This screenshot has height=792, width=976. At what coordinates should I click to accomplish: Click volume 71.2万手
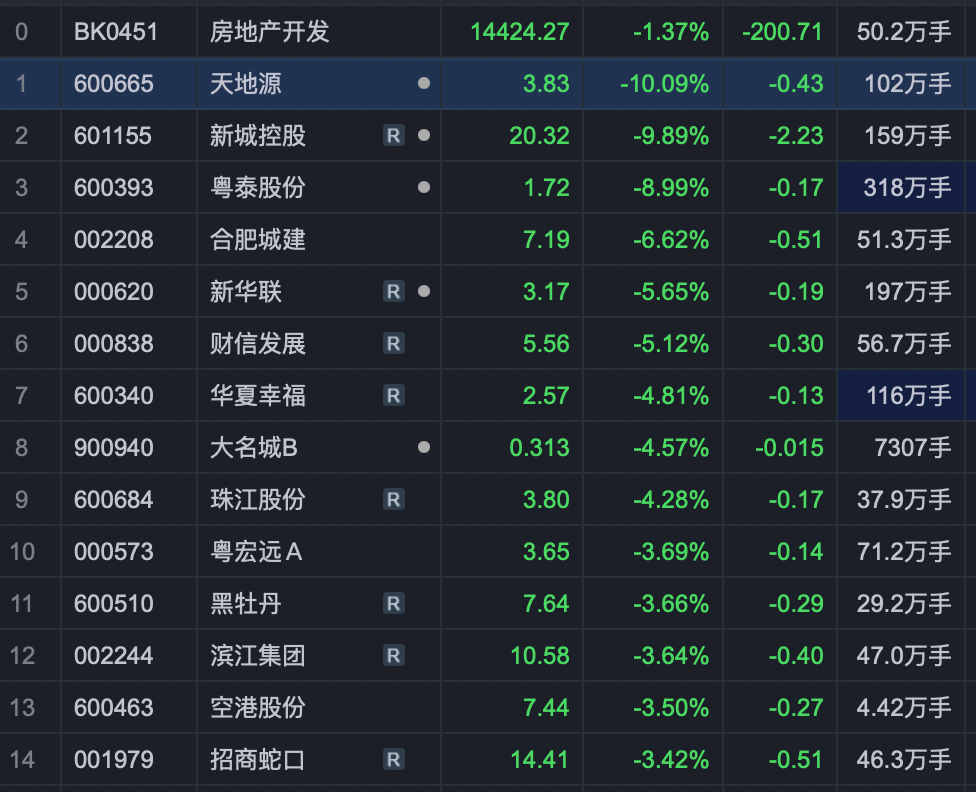click(904, 552)
